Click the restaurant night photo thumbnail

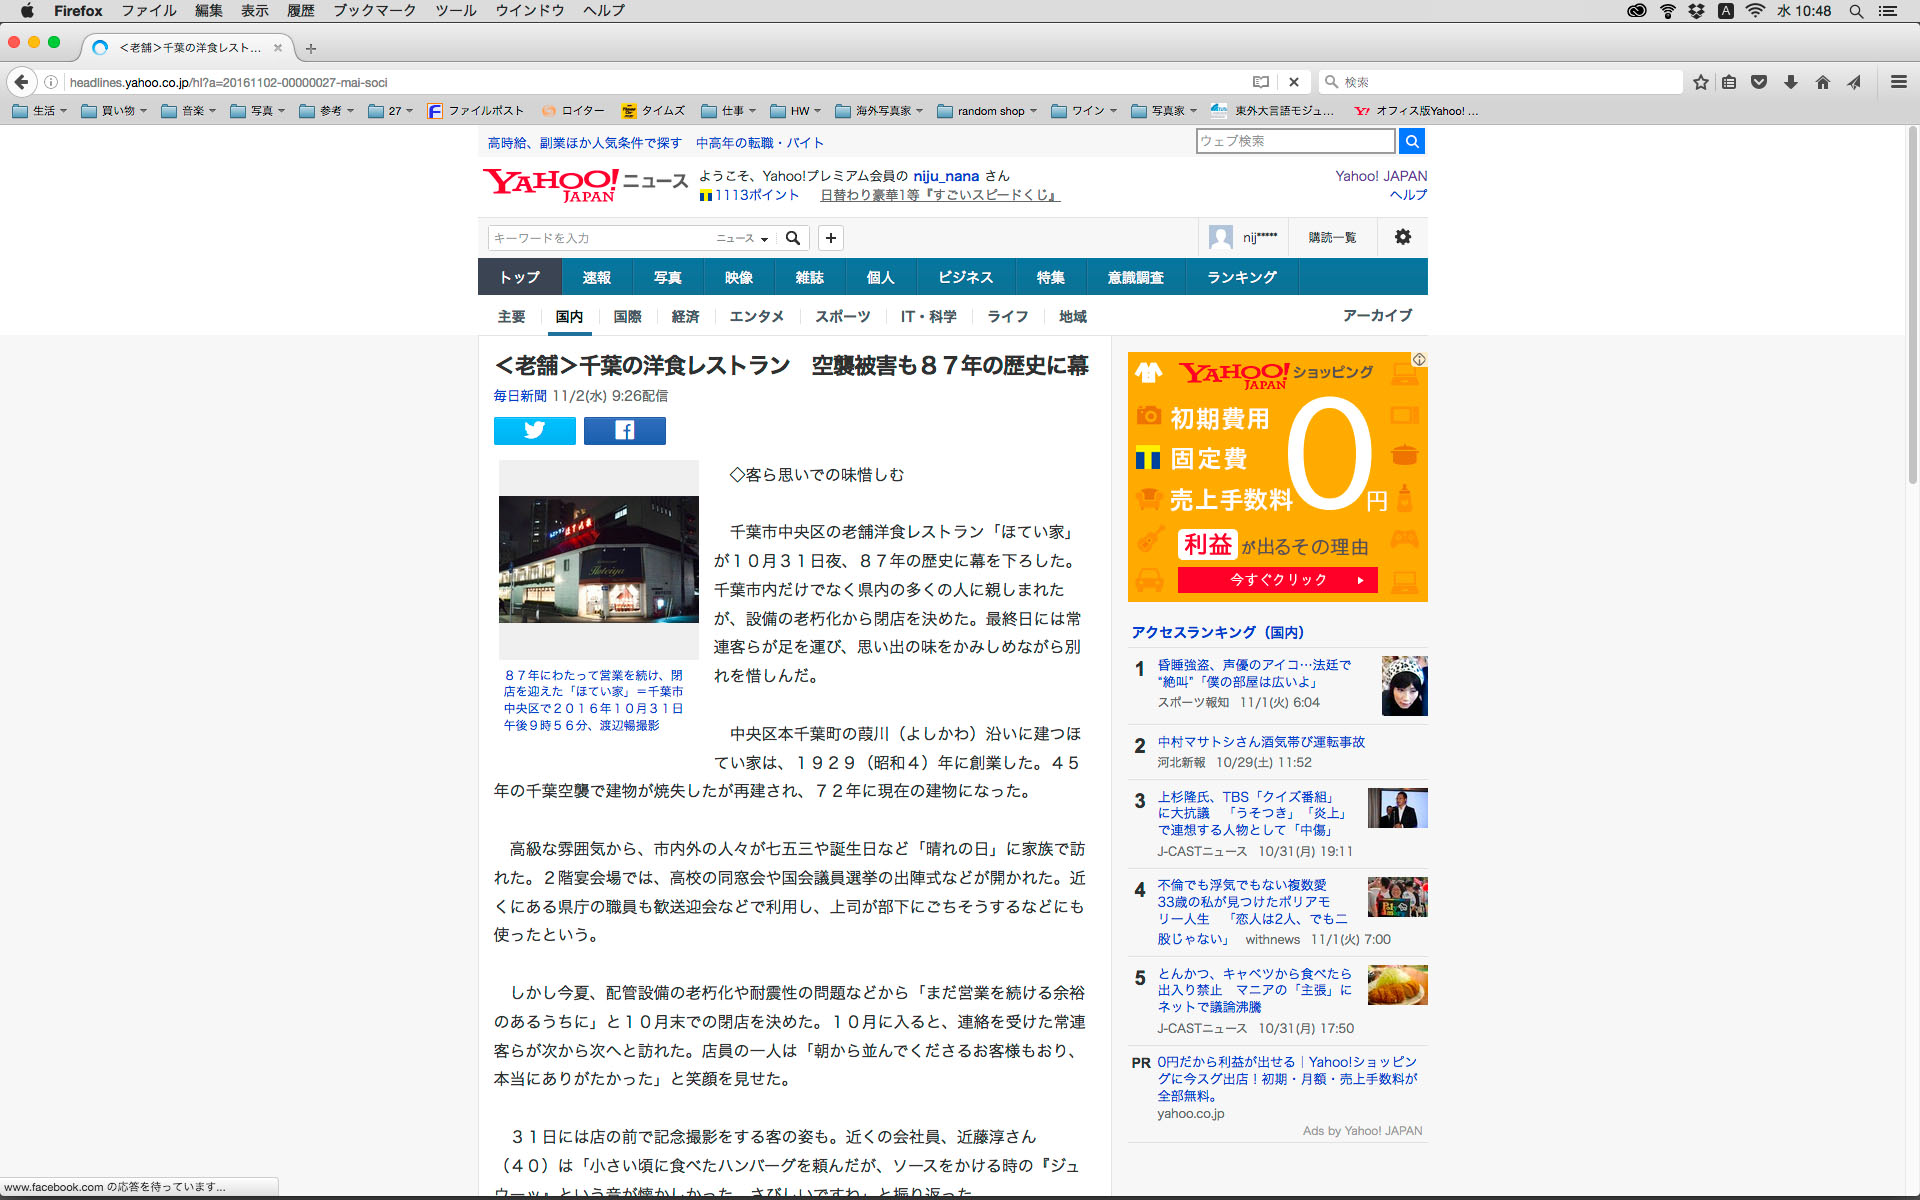coord(598,559)
